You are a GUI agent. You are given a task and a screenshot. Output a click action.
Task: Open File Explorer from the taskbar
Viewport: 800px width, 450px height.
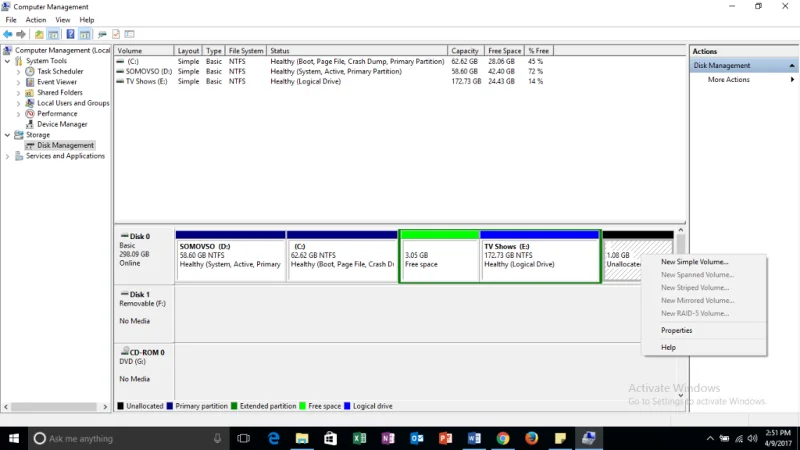(302, 438)
